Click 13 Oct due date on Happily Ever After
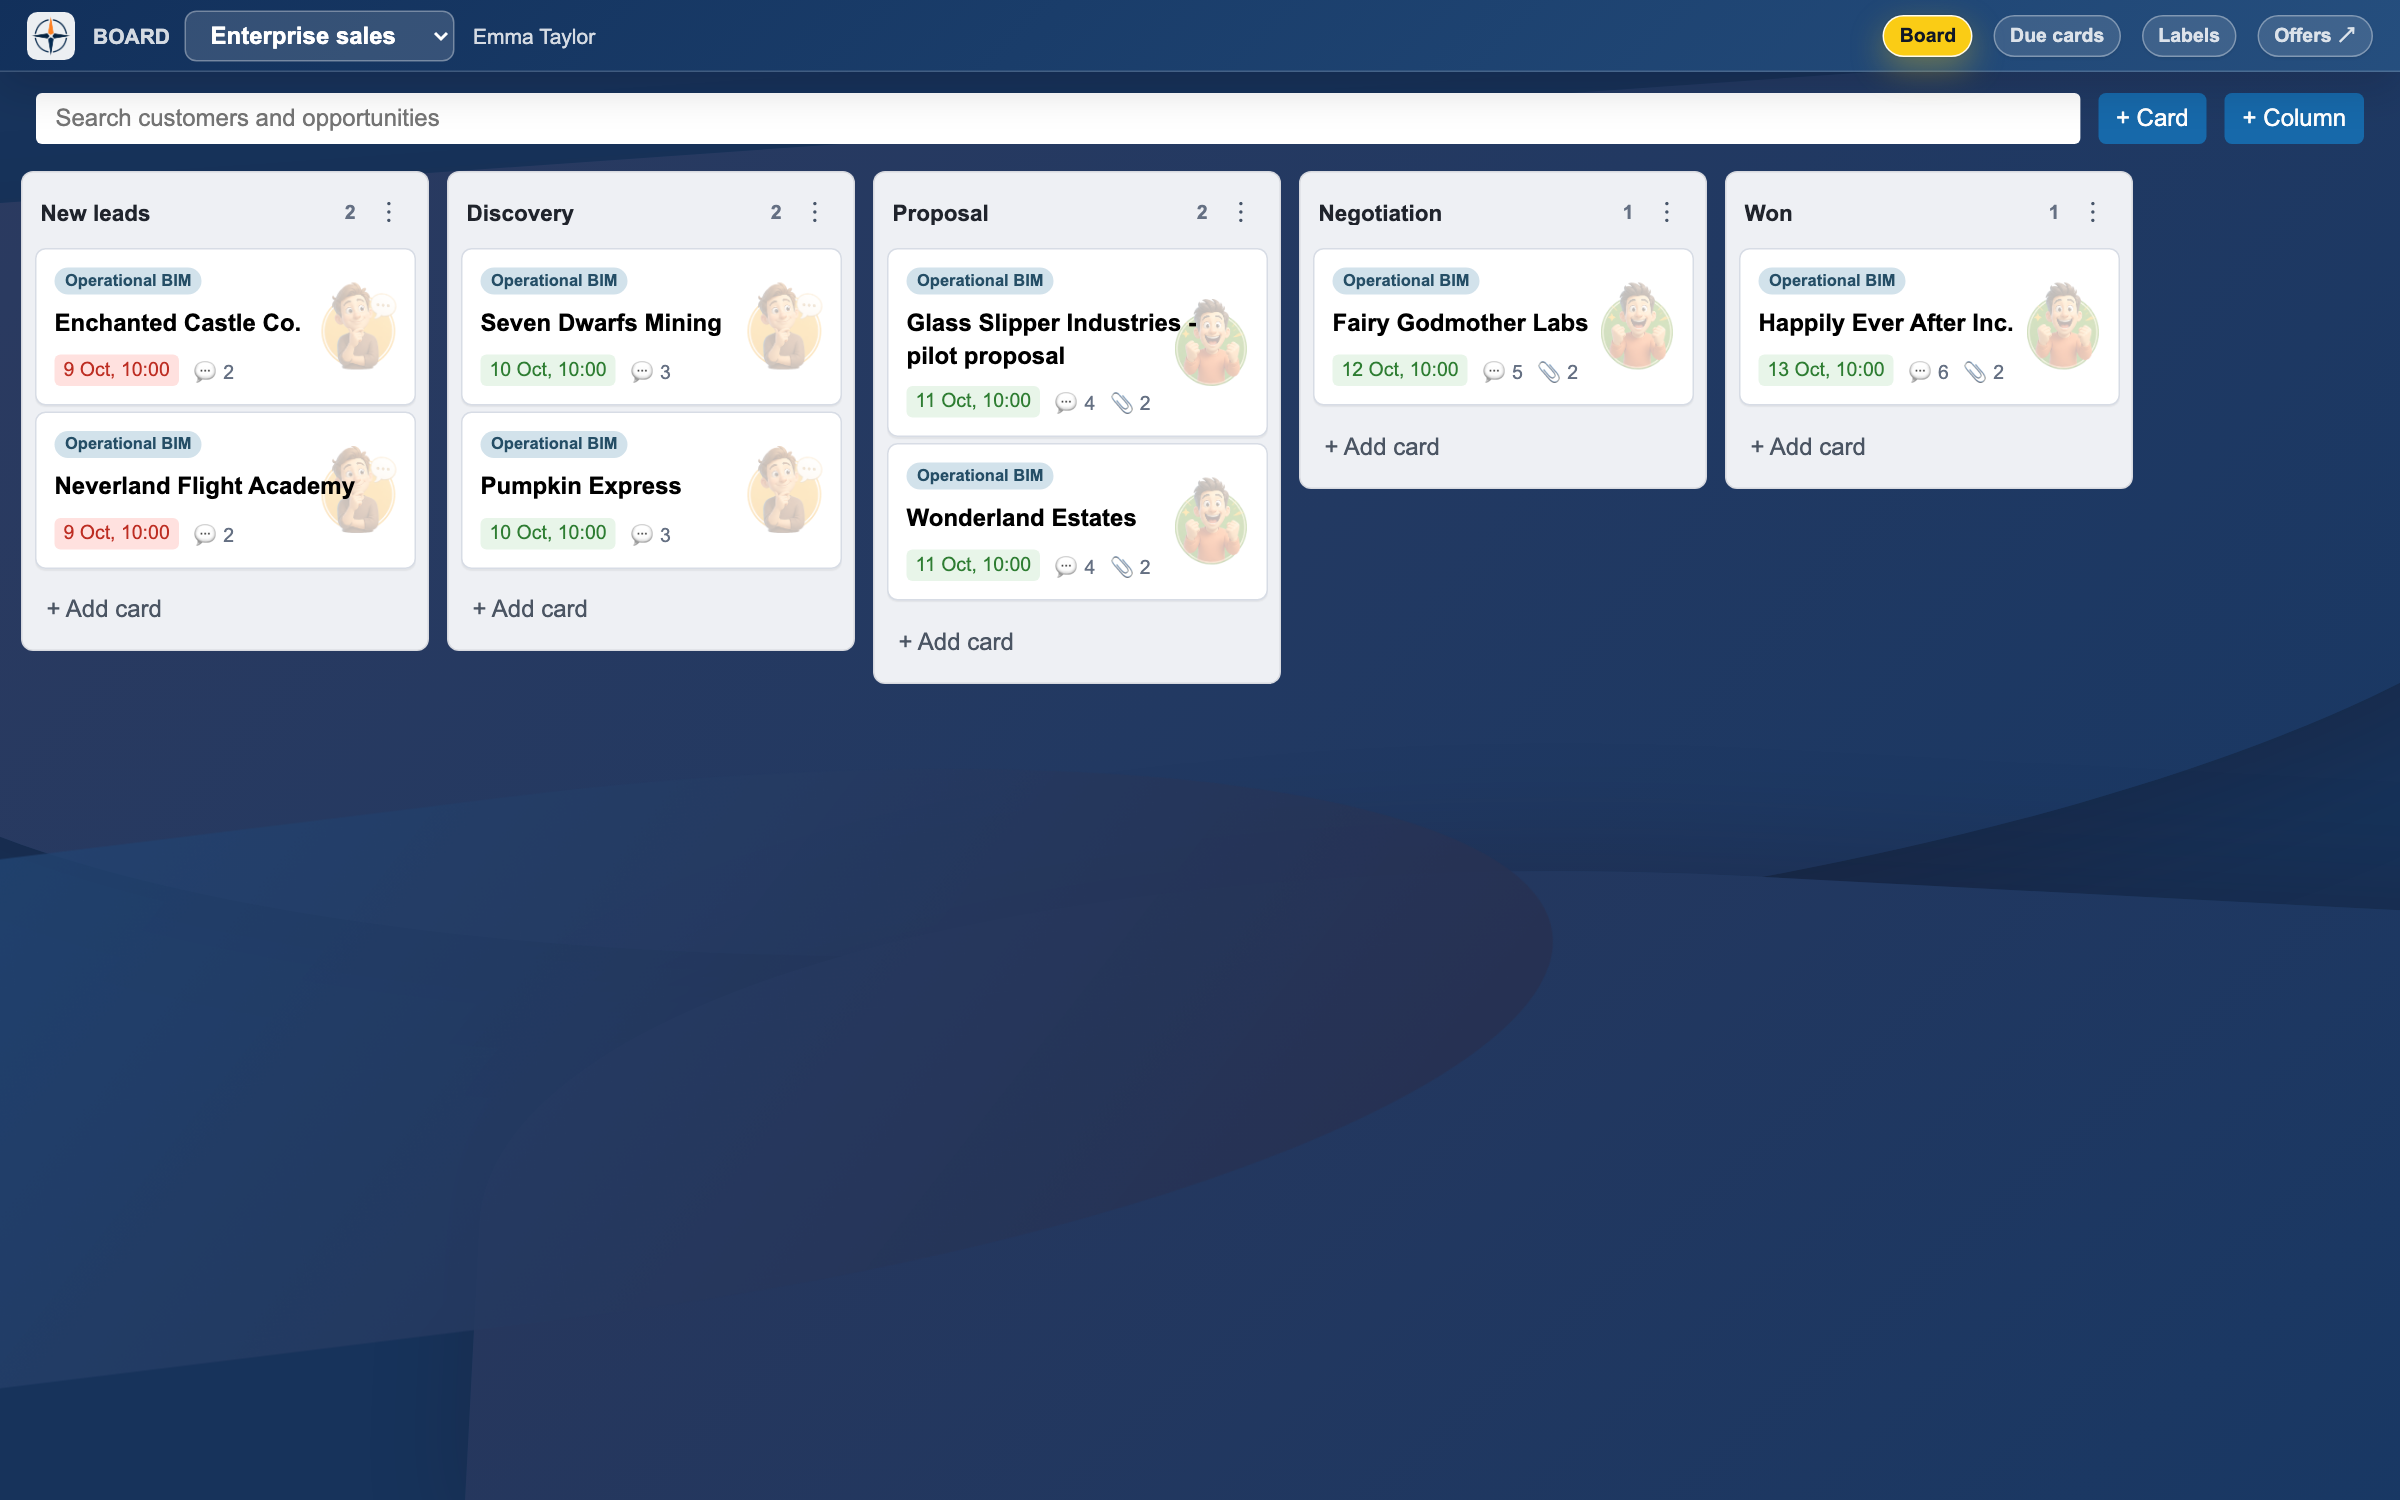 (1825, 370)
